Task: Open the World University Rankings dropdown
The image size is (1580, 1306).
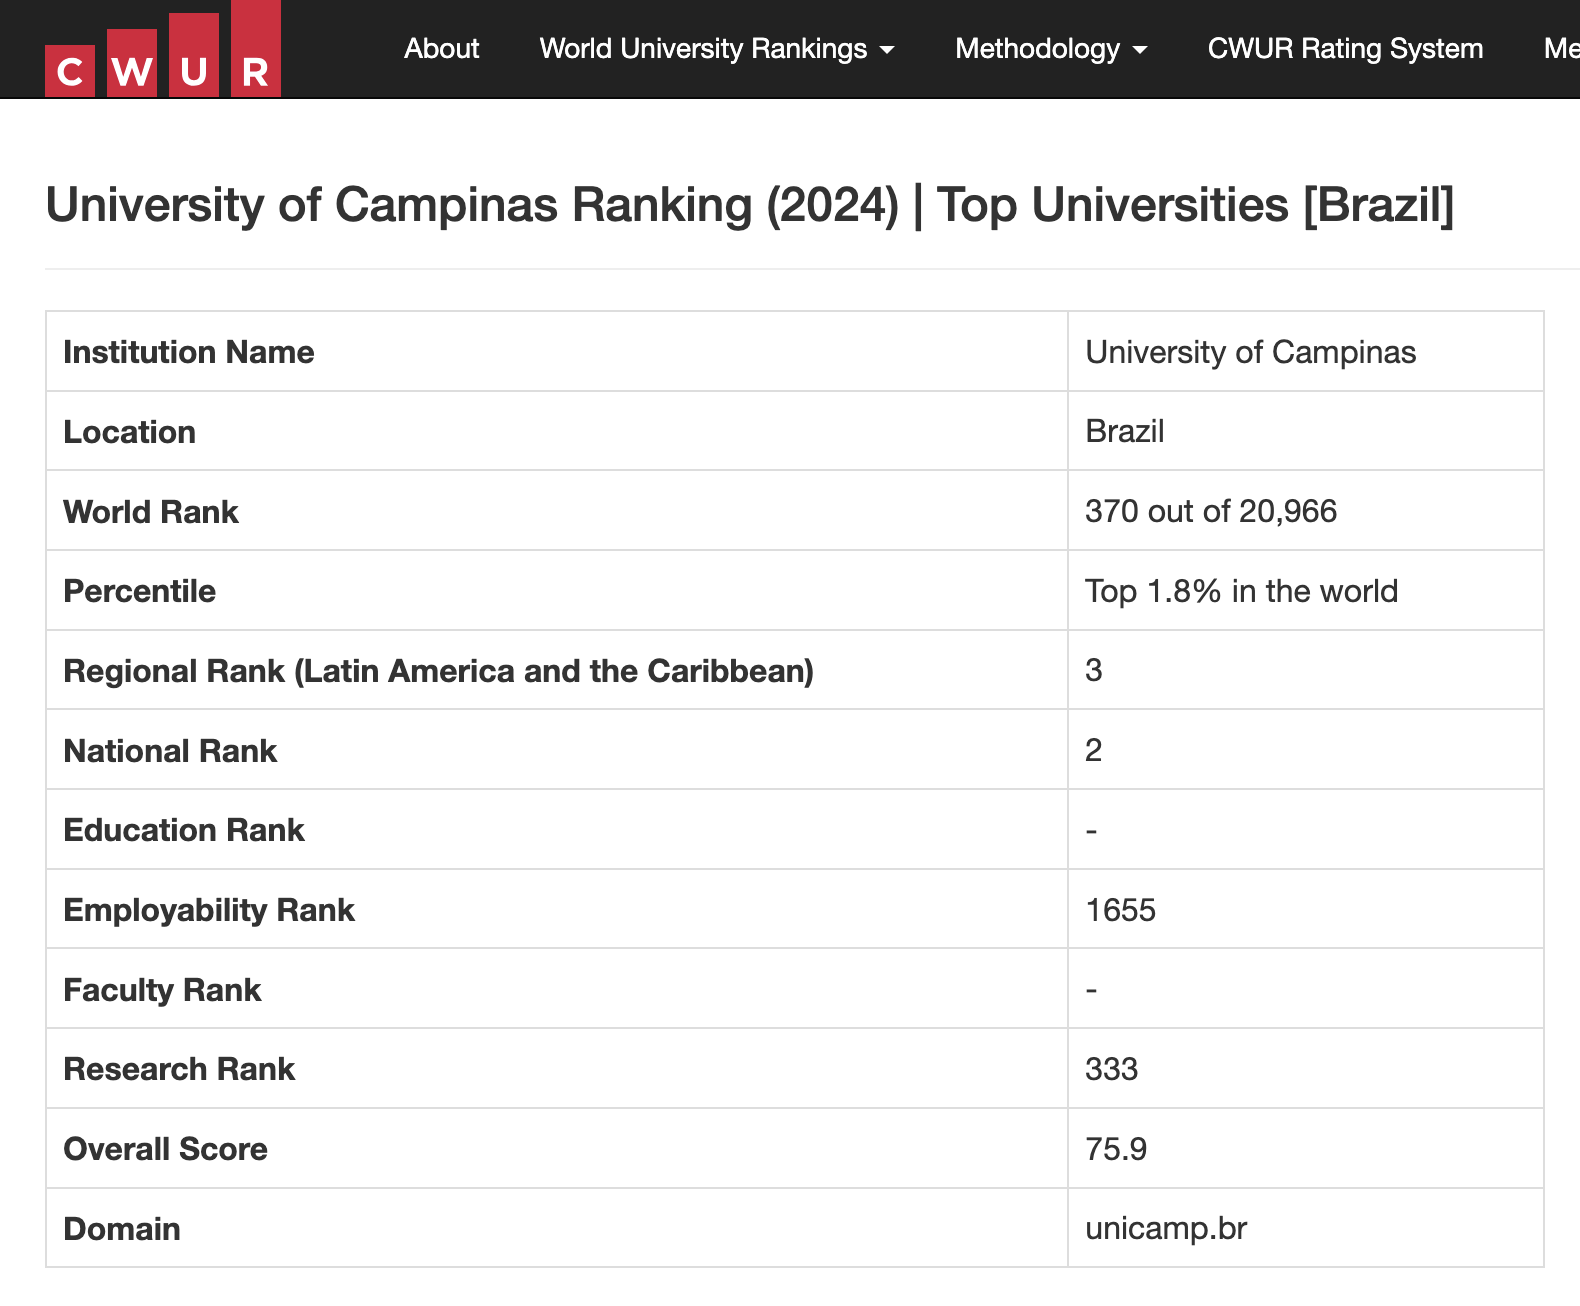Action: point(716,48)
